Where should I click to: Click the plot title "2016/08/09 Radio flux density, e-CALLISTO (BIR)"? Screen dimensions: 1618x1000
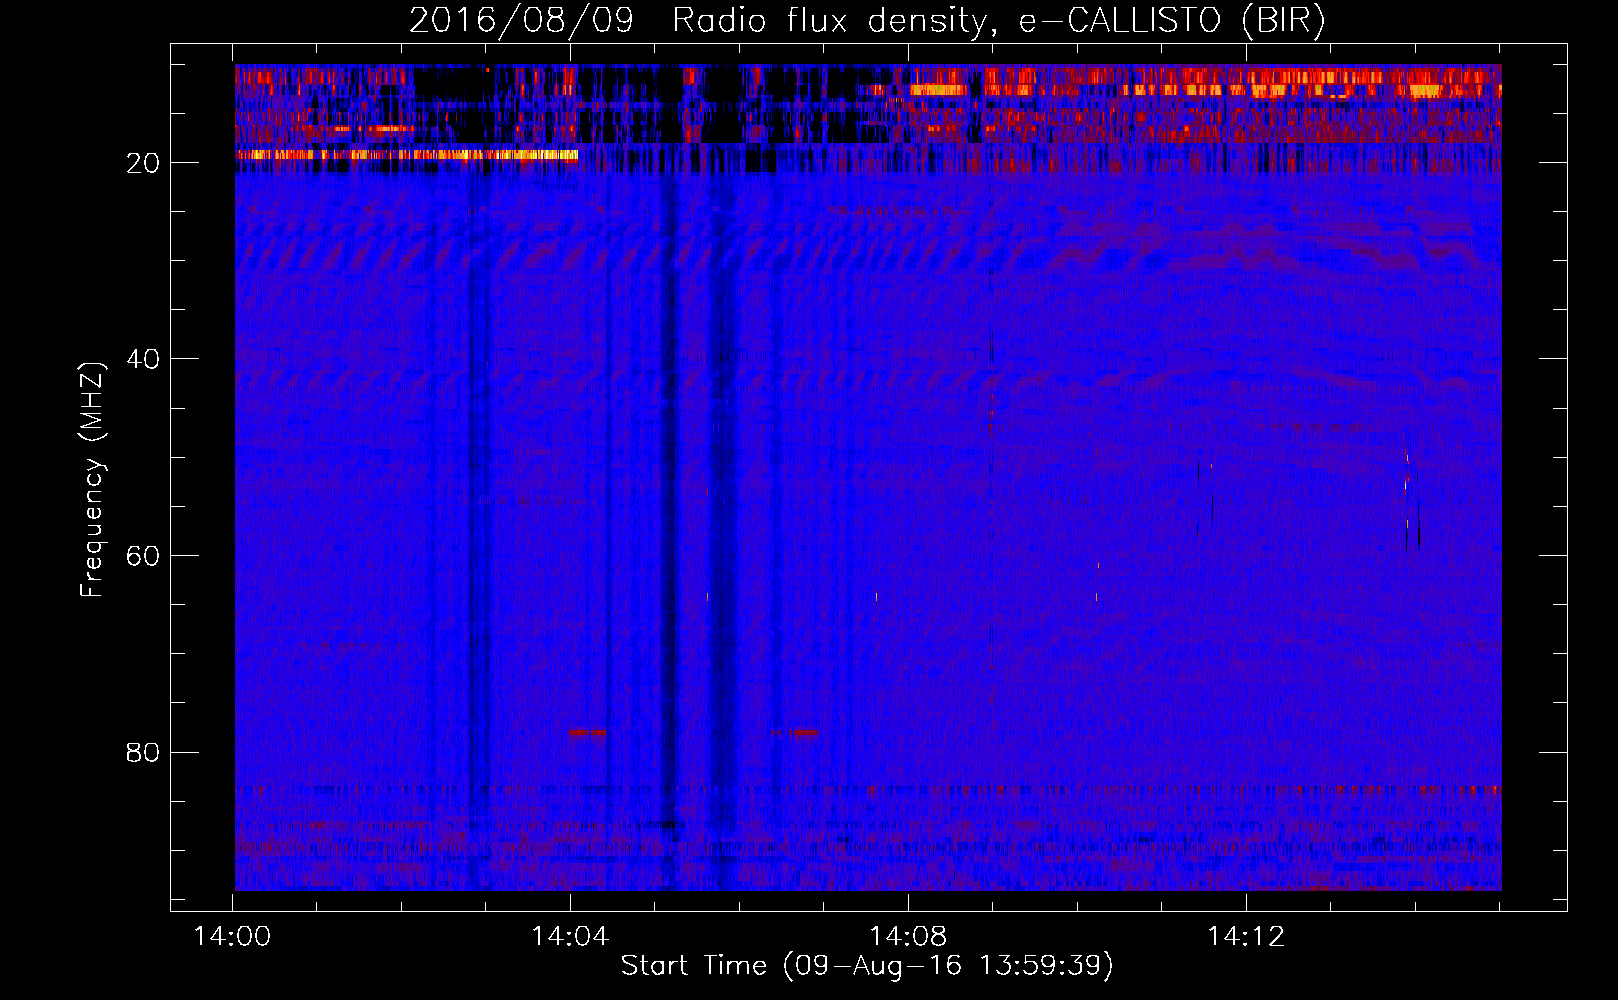click(x=867, y=20)
